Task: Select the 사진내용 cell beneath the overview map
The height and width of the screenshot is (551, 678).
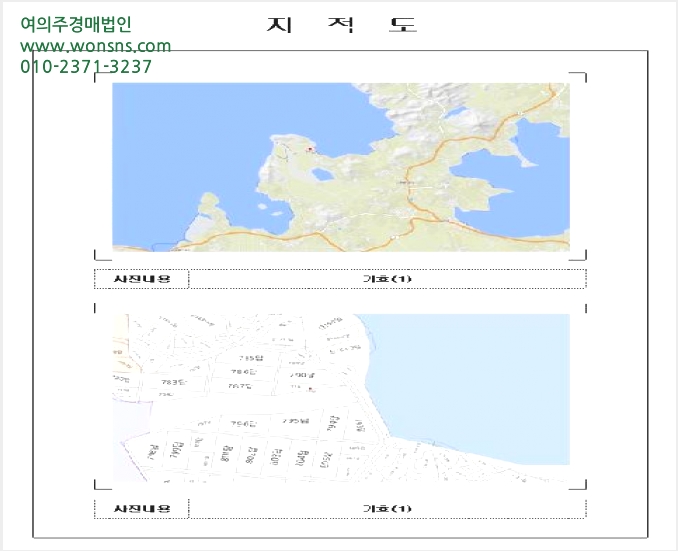Action: [142, 279]
